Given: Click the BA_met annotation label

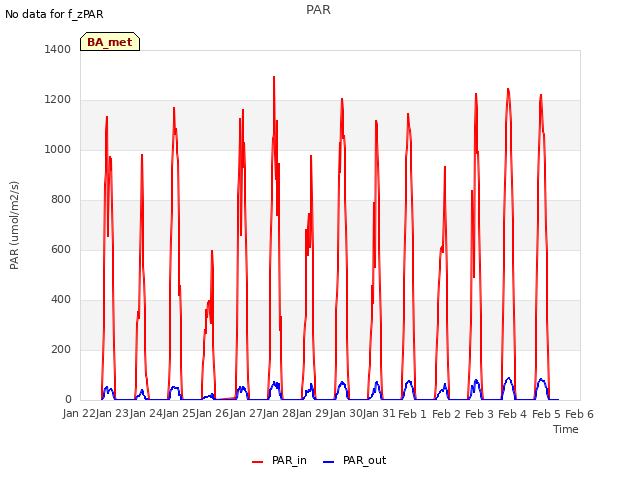Looking at the screenshot, I should [x=110, y=42].
